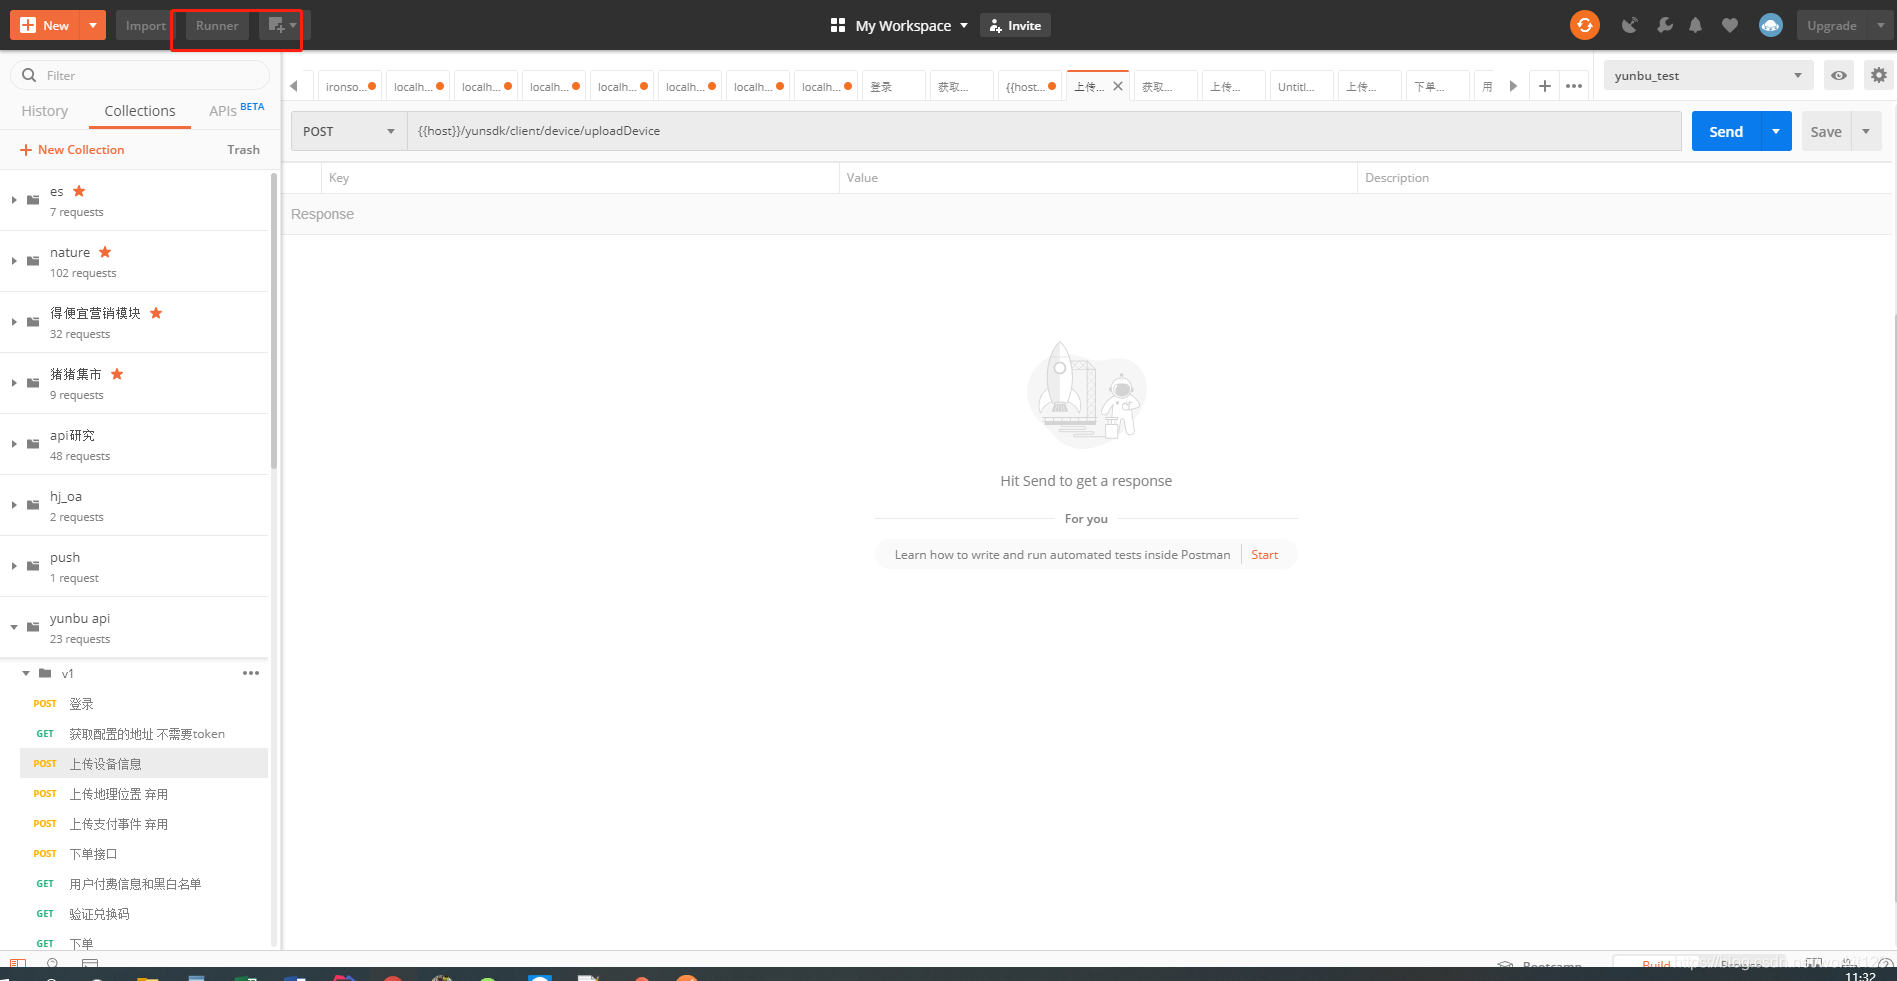Select the ironso... request tab
This screenshot has width=1897, height=981.
pyautogui.click(x=350, y=86)
